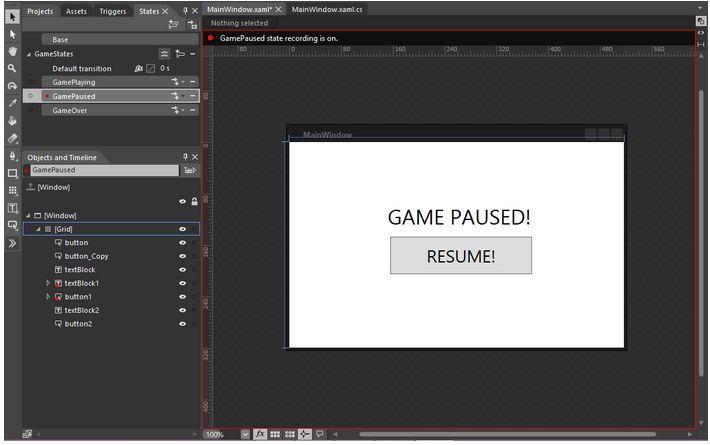The image size is (710, 445).
Task: Expand the textBlock1 node
Action: (x=48, y=283)
